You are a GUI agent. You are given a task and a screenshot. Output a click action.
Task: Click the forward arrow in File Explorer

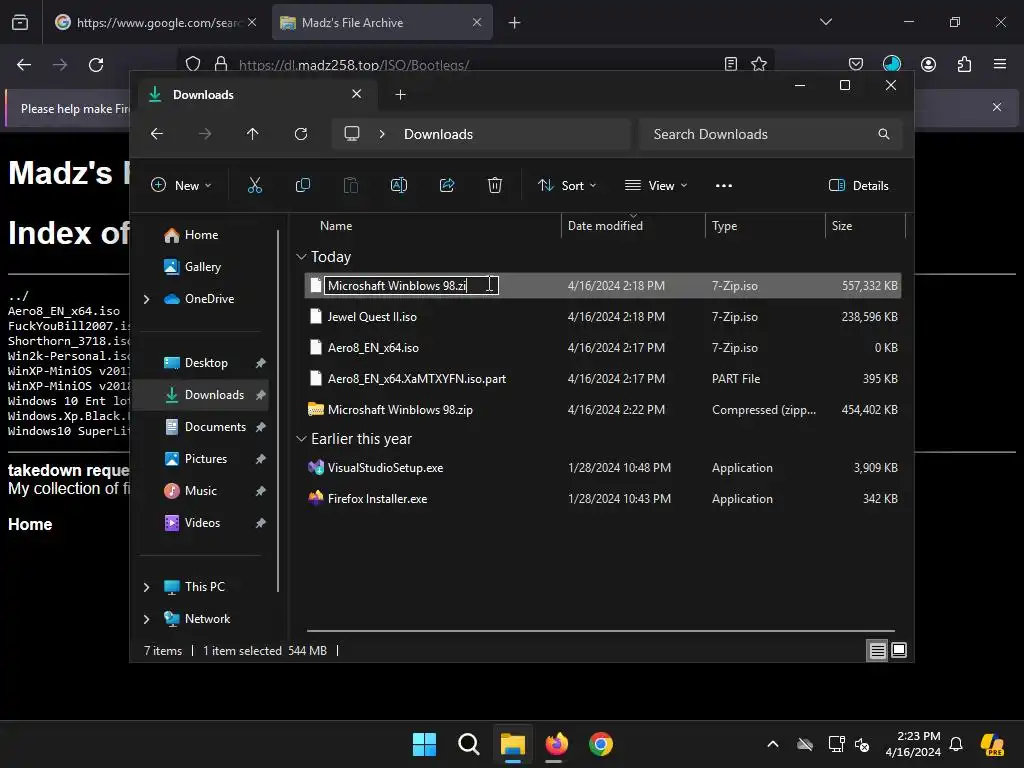(205, 134)
